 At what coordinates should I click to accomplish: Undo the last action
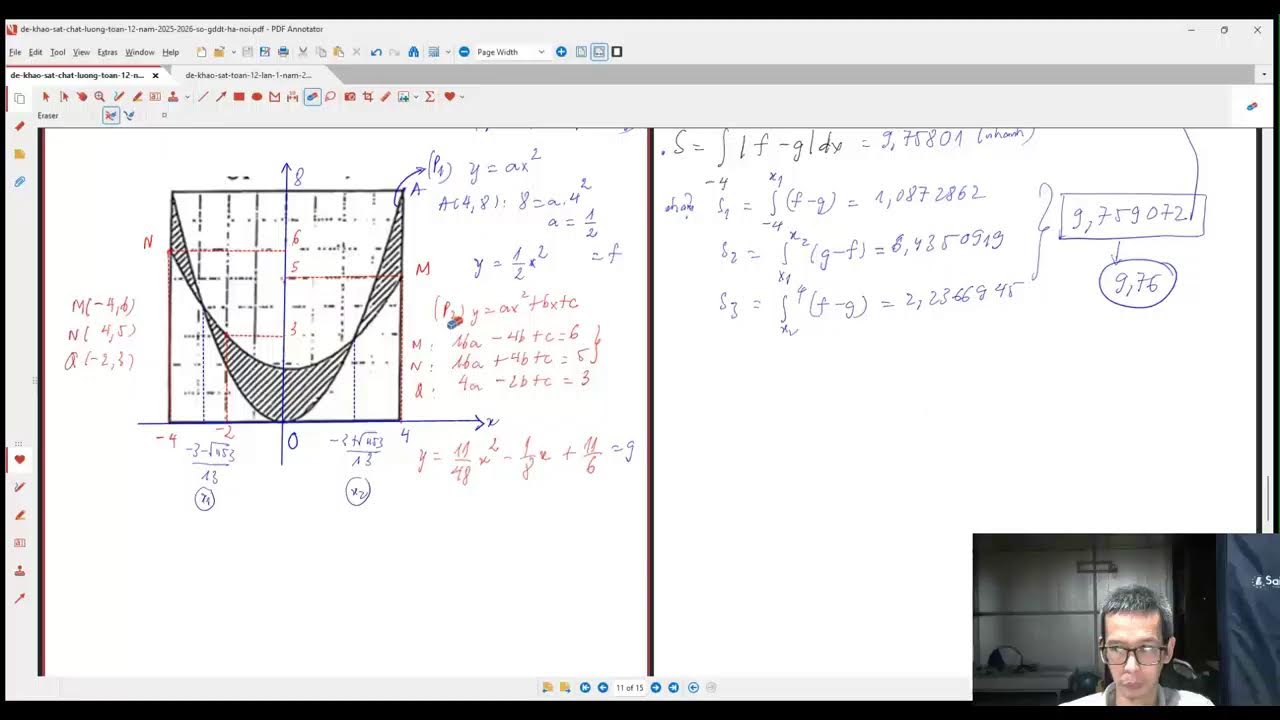click(376, 52)
